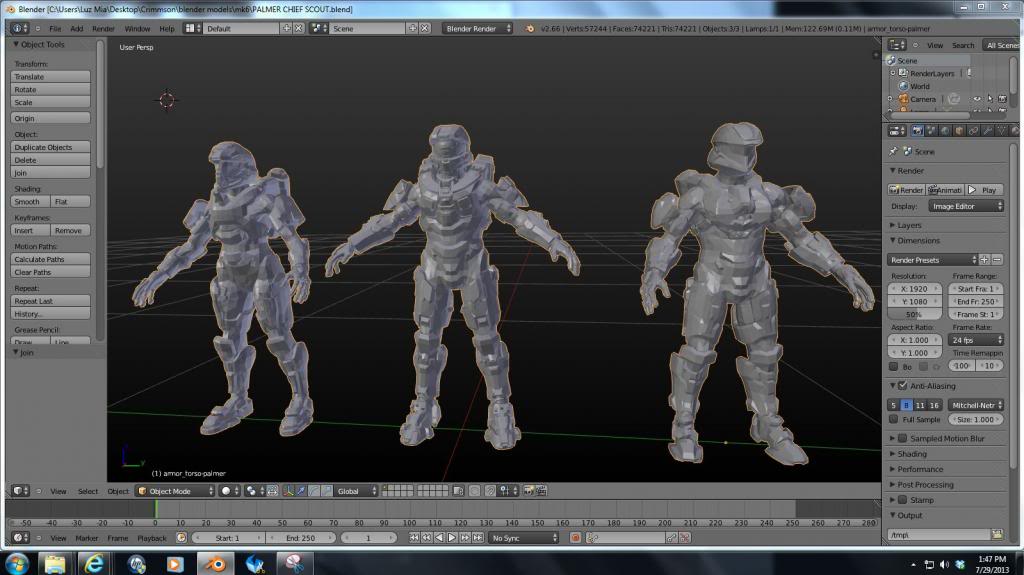Enable Sampled Motion Blur checkbox

pyautogui.click(x=903, y=438)
